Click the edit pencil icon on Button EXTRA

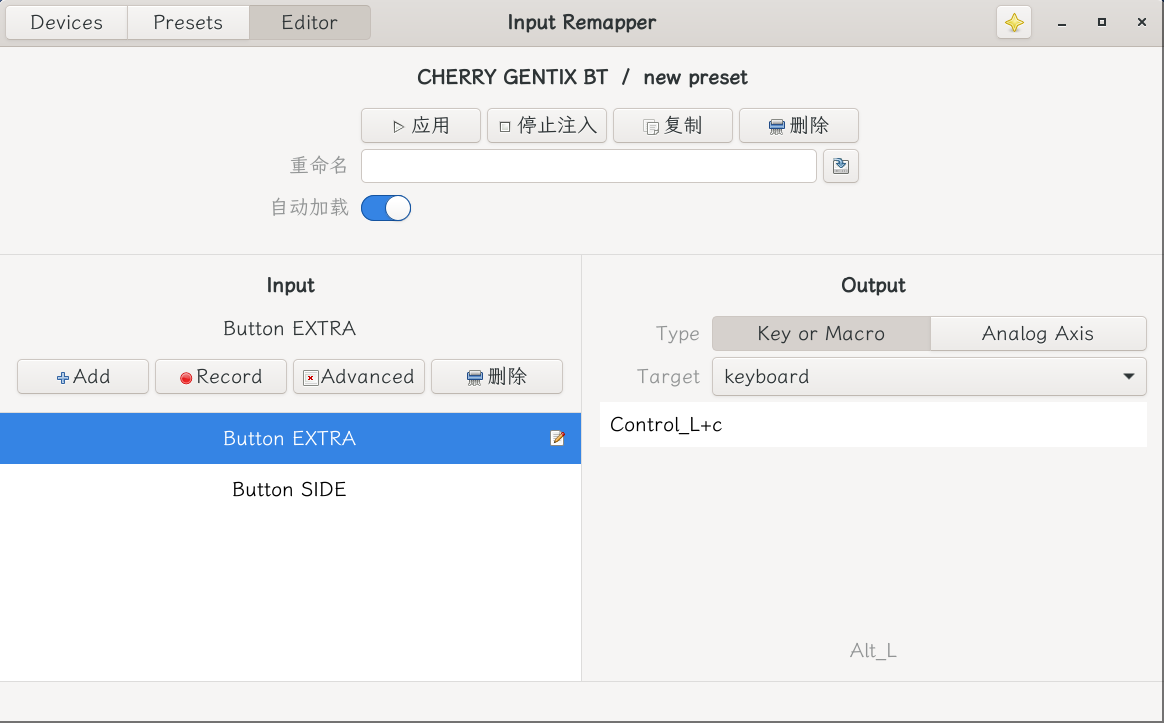click(x=558, y=438)
